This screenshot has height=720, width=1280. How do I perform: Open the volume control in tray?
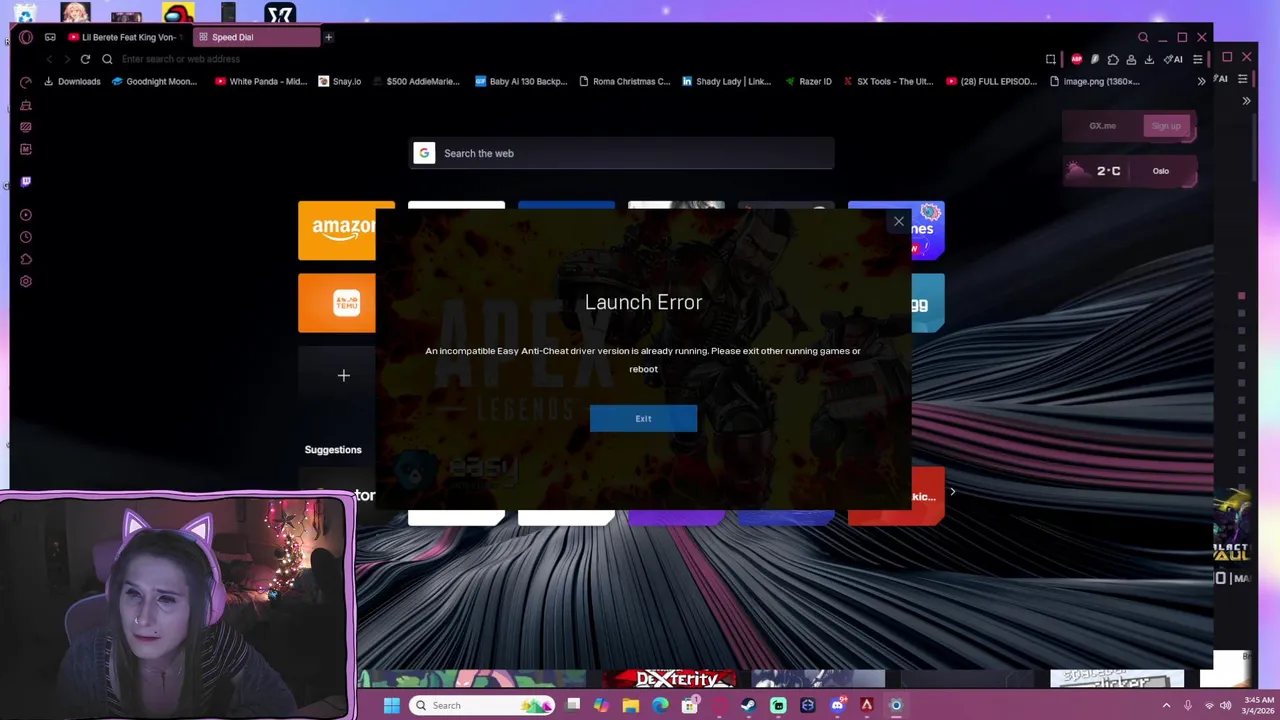tap(1225, 705)
